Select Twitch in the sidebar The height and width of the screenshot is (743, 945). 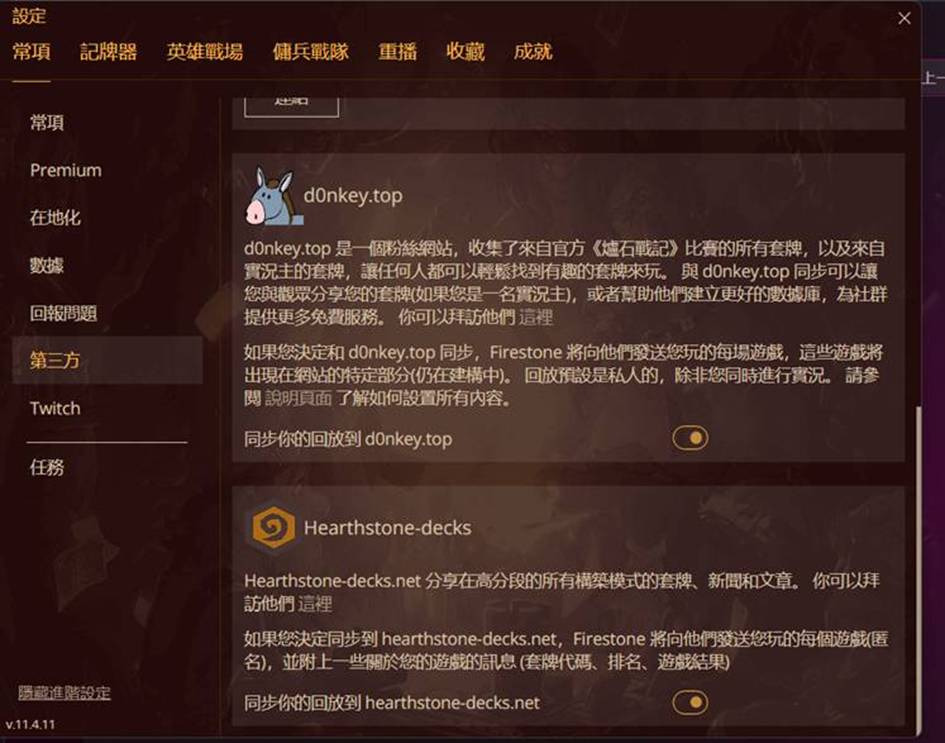[x=55, y=409]
